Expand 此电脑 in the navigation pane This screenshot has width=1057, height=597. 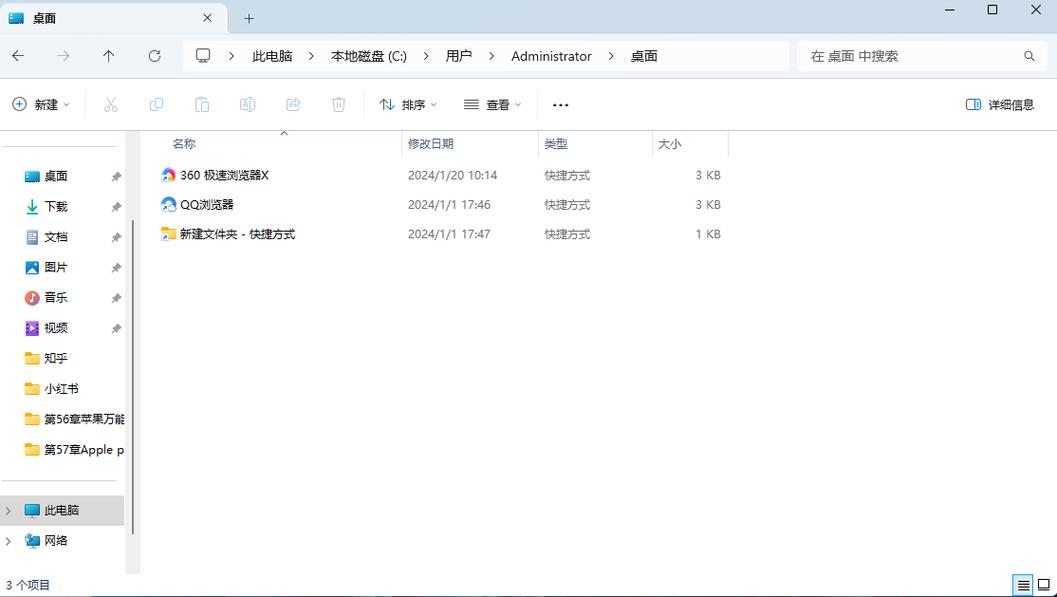tap(8, 510)
